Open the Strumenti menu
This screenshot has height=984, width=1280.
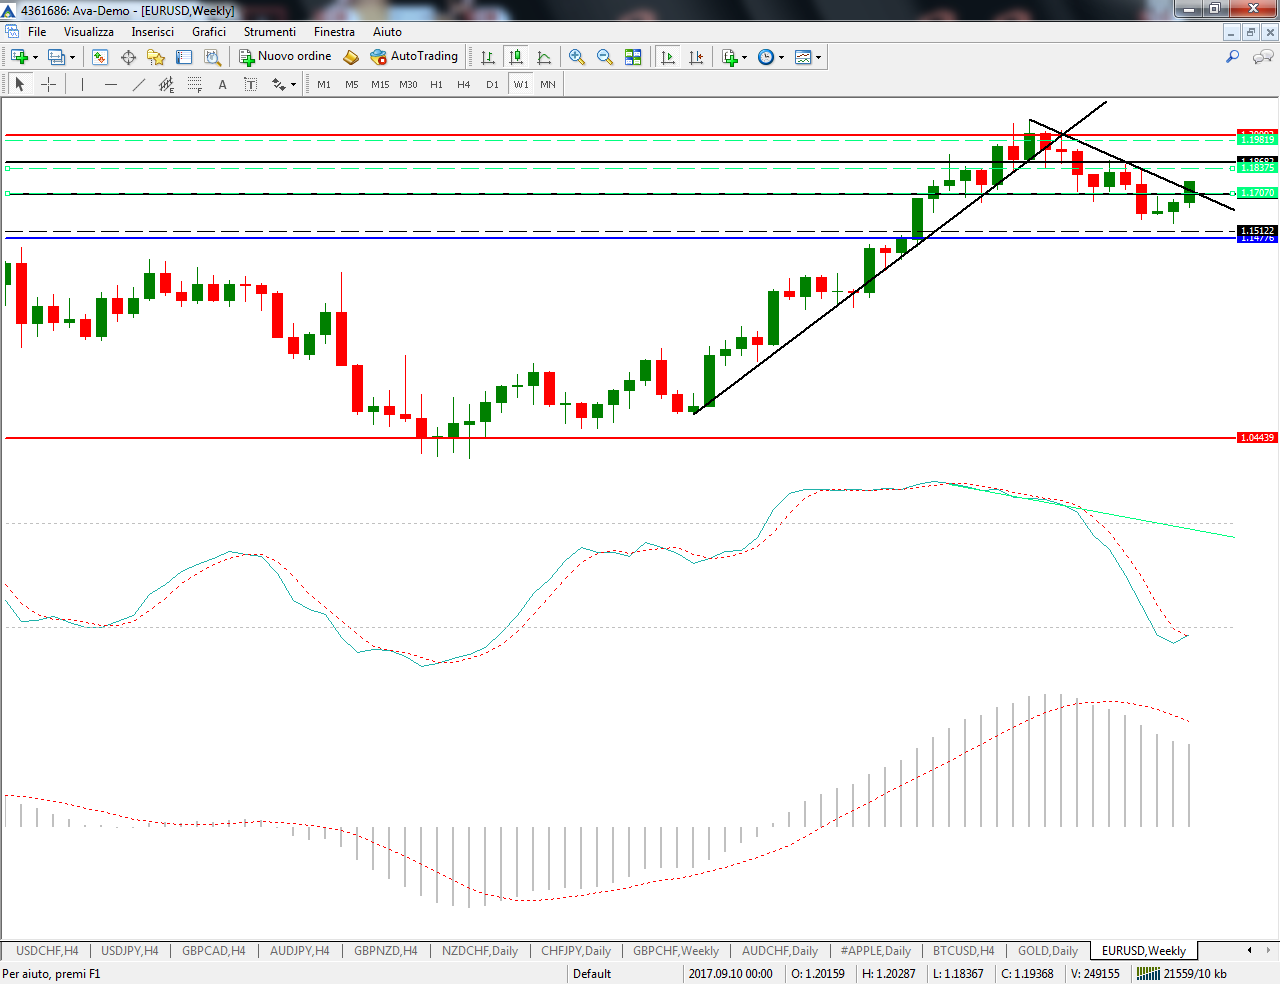[270, 32]
